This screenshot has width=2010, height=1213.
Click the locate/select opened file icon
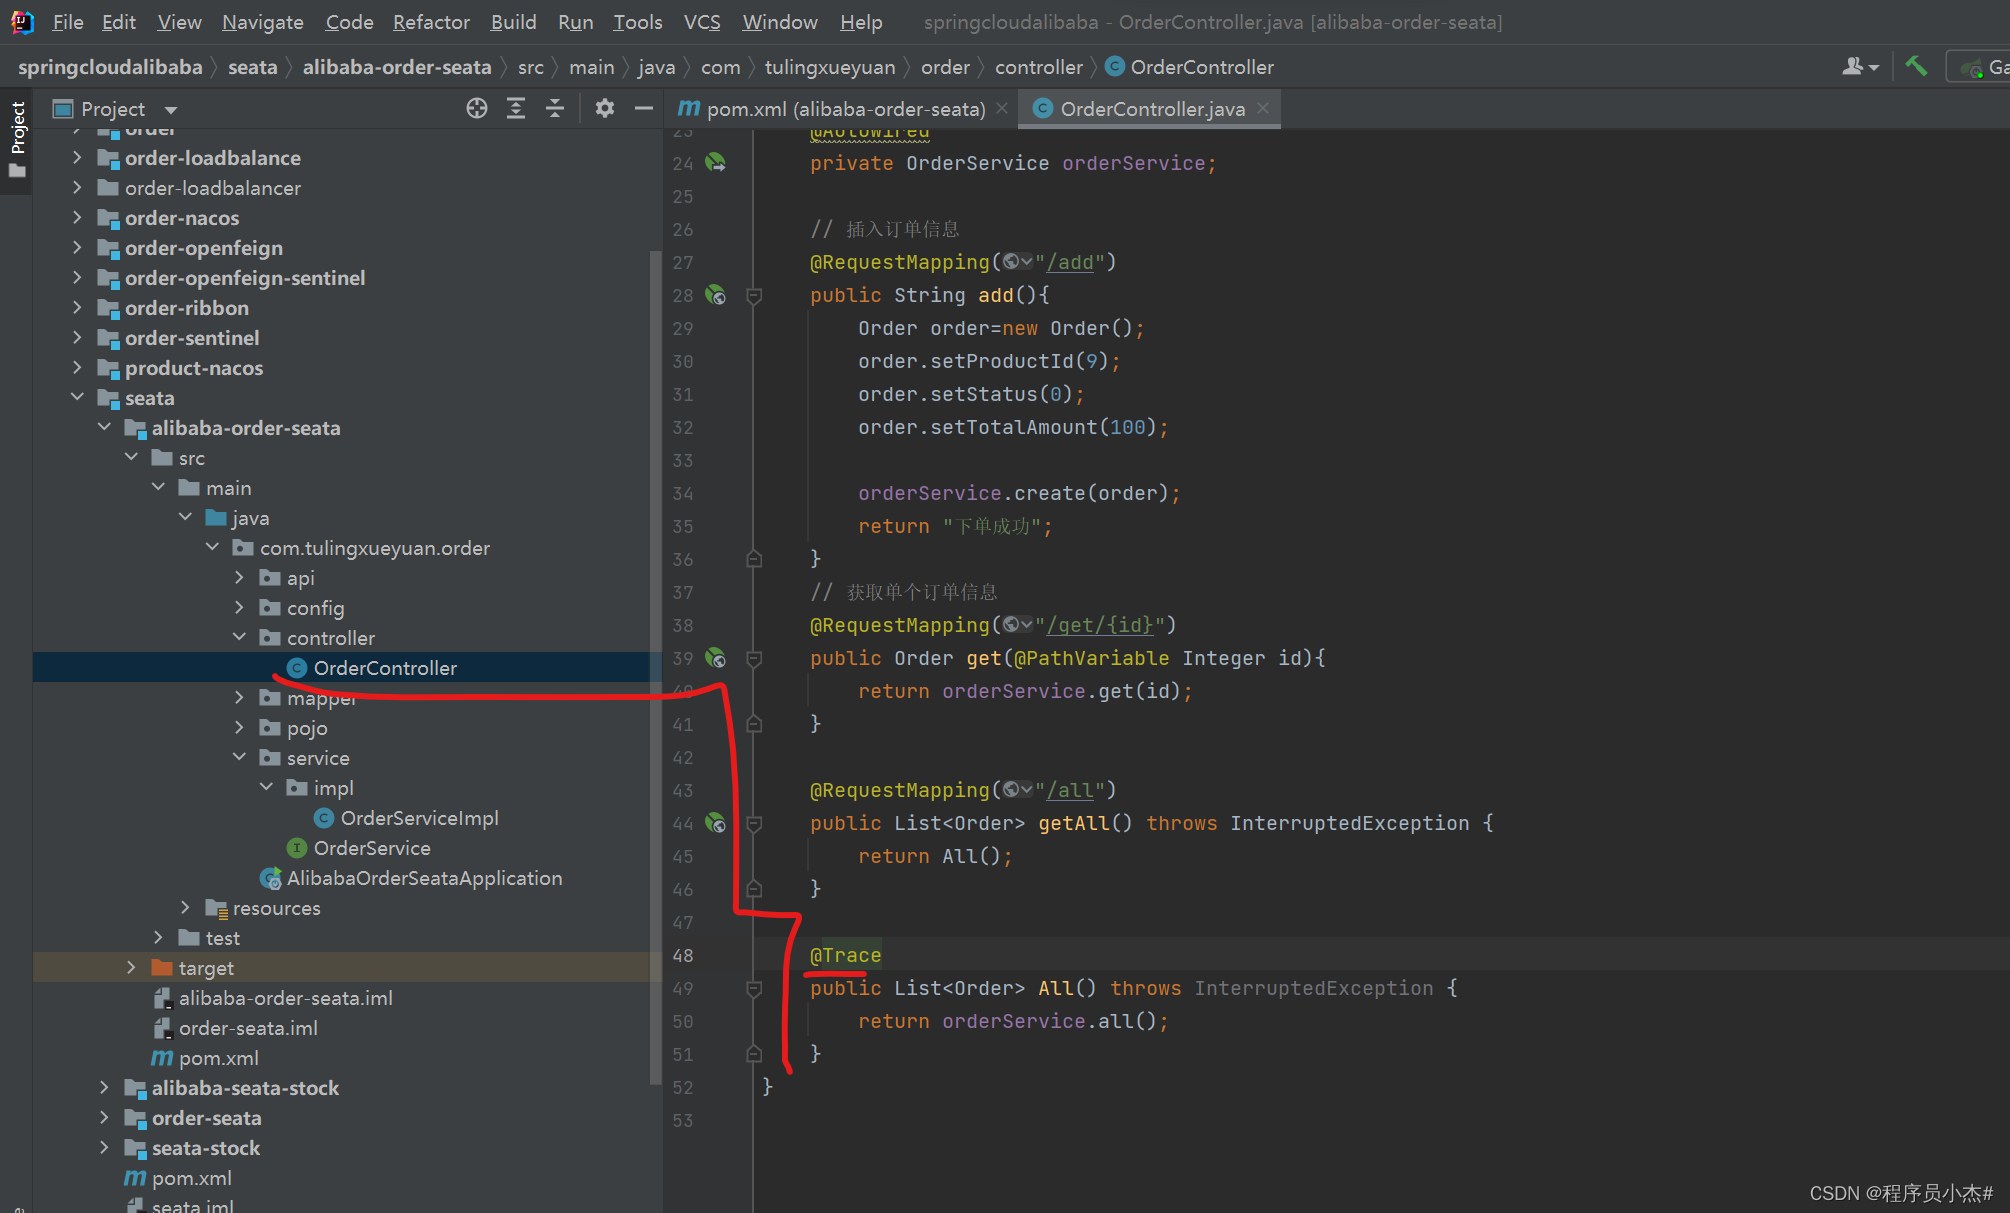477,108
